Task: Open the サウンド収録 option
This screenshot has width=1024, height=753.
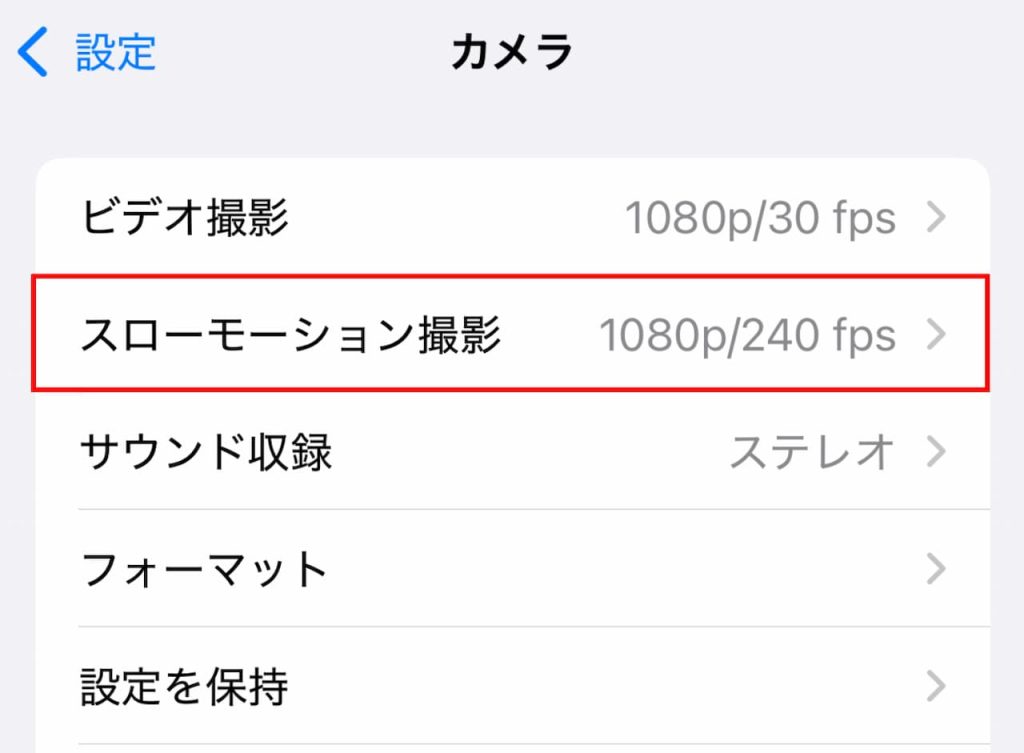Action: 513,451
